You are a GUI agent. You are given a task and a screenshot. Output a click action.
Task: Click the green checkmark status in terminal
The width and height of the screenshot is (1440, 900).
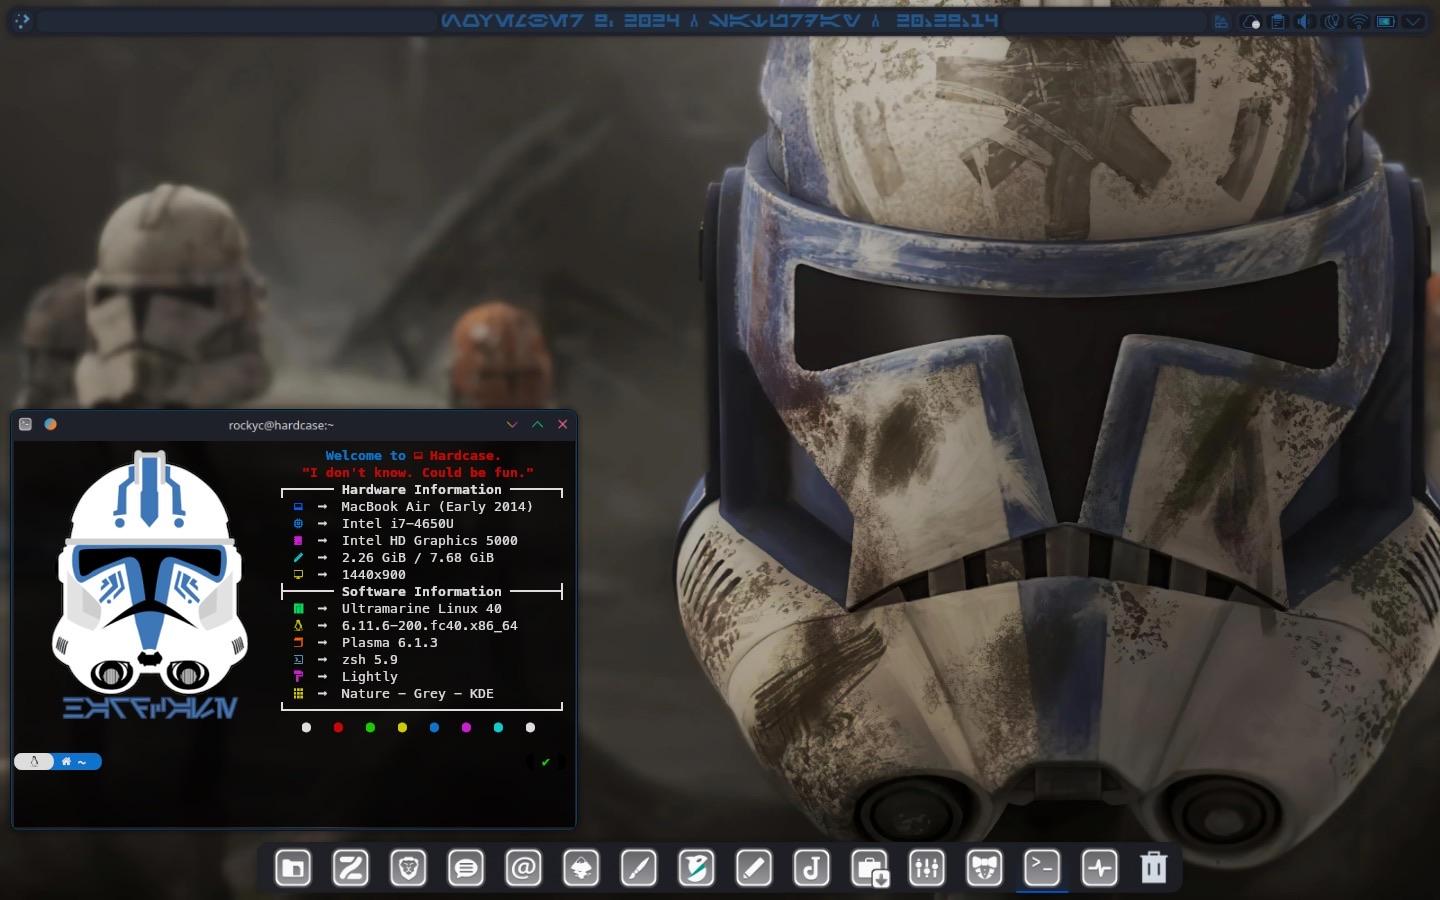coord(545,762)
